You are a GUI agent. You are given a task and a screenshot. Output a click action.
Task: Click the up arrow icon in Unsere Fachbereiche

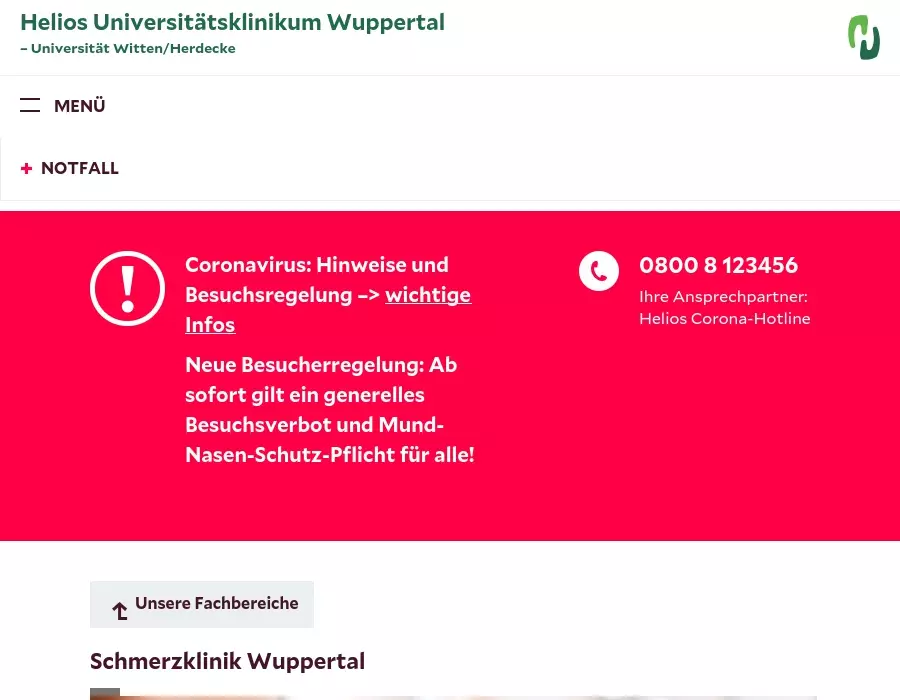[x=119, y=610]
